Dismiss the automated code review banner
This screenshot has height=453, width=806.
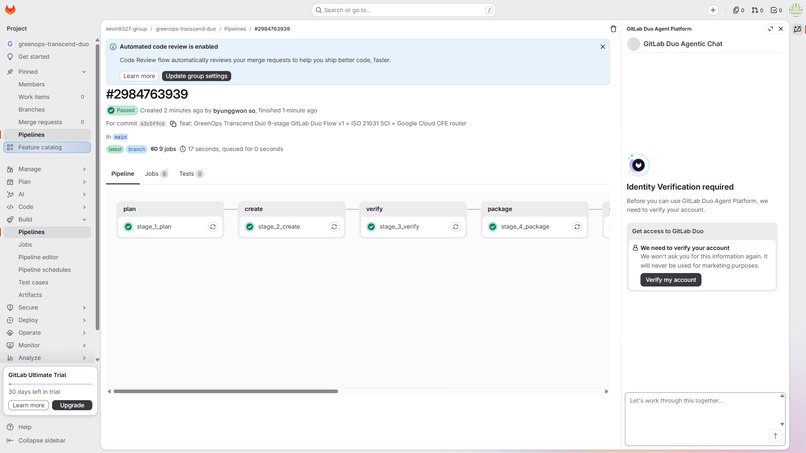pos(602,47)
